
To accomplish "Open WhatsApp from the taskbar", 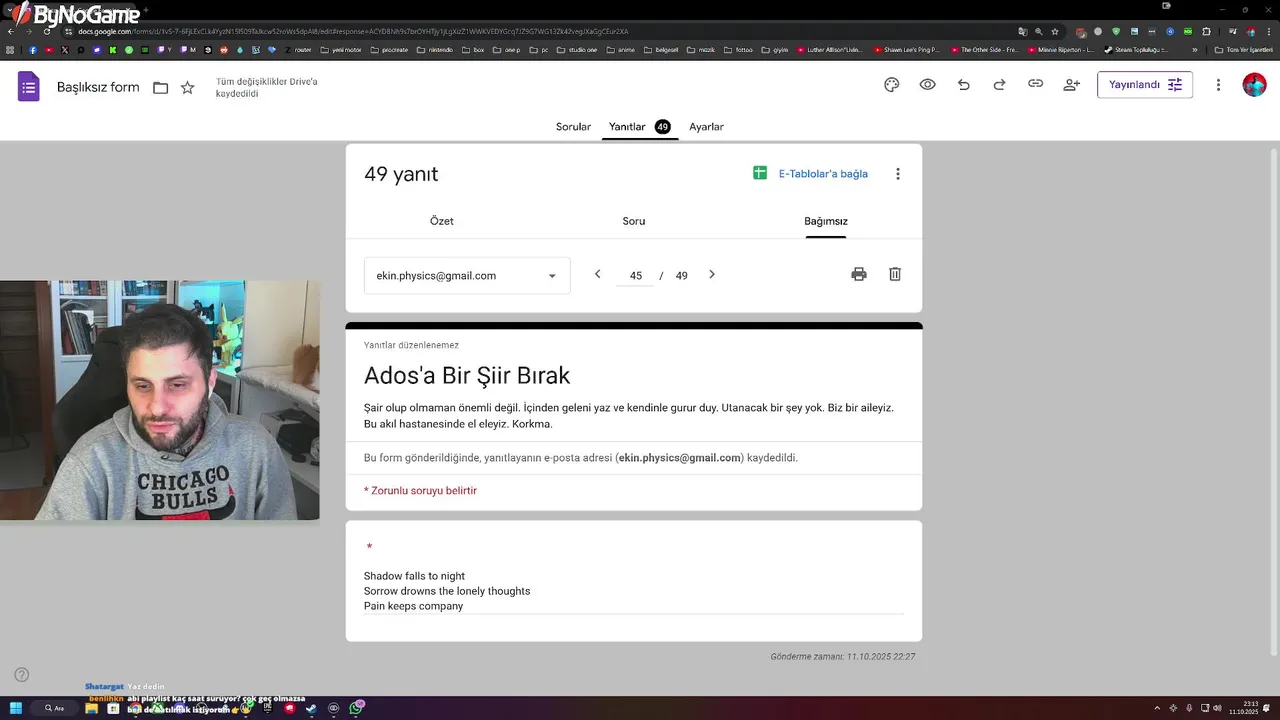I will tap(356, 708).
